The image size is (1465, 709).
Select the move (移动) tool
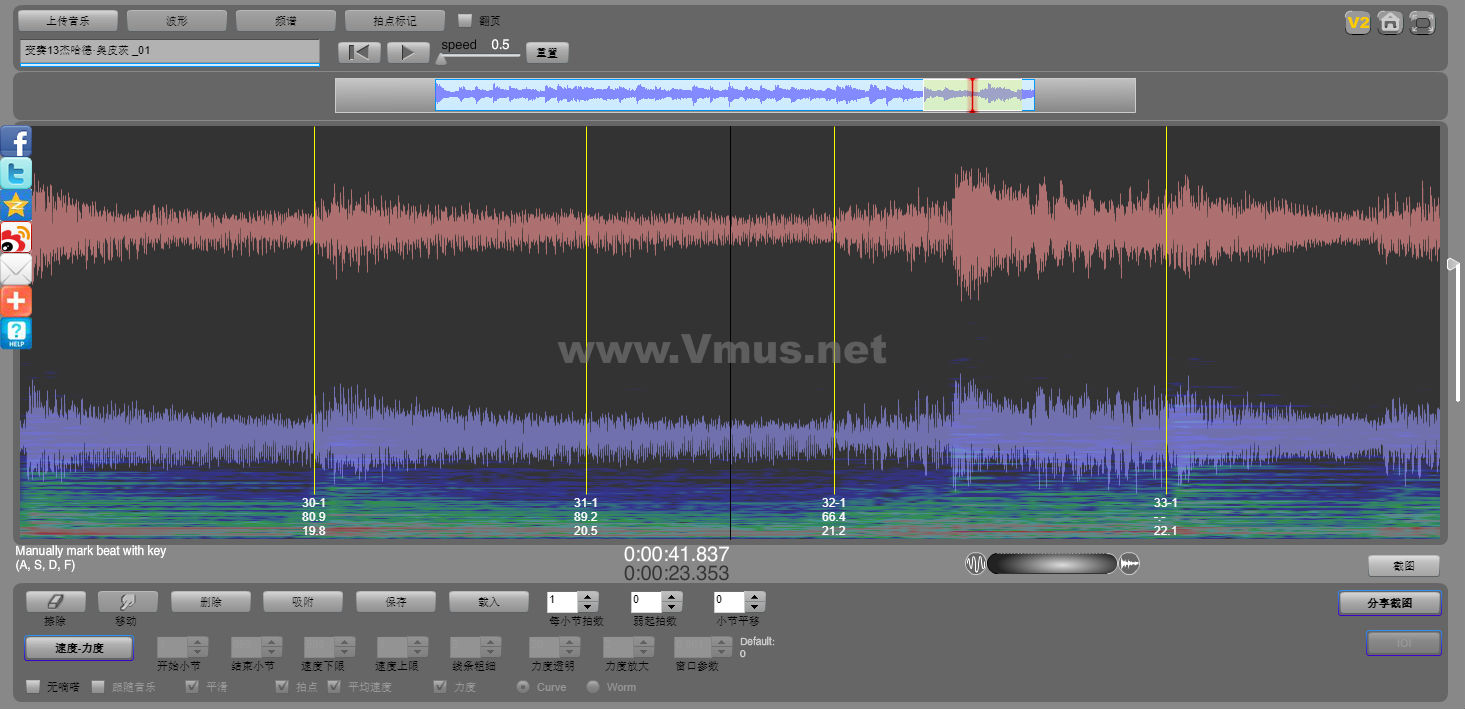128,602
